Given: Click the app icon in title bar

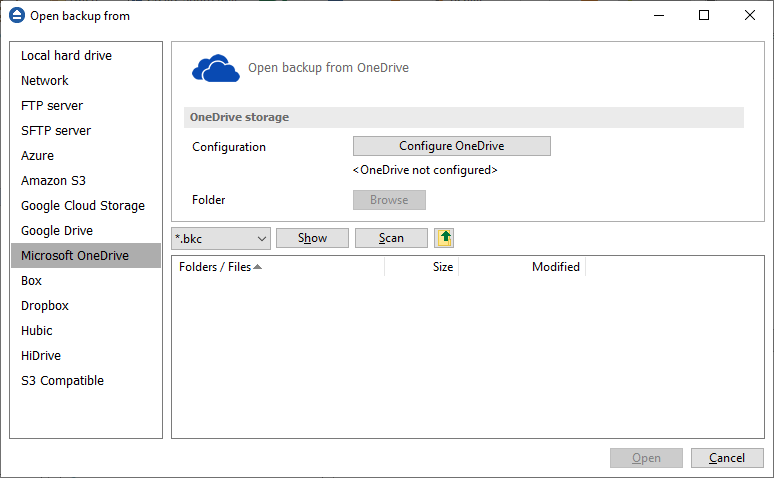Looking at the screenshot, I should point(17,15).
